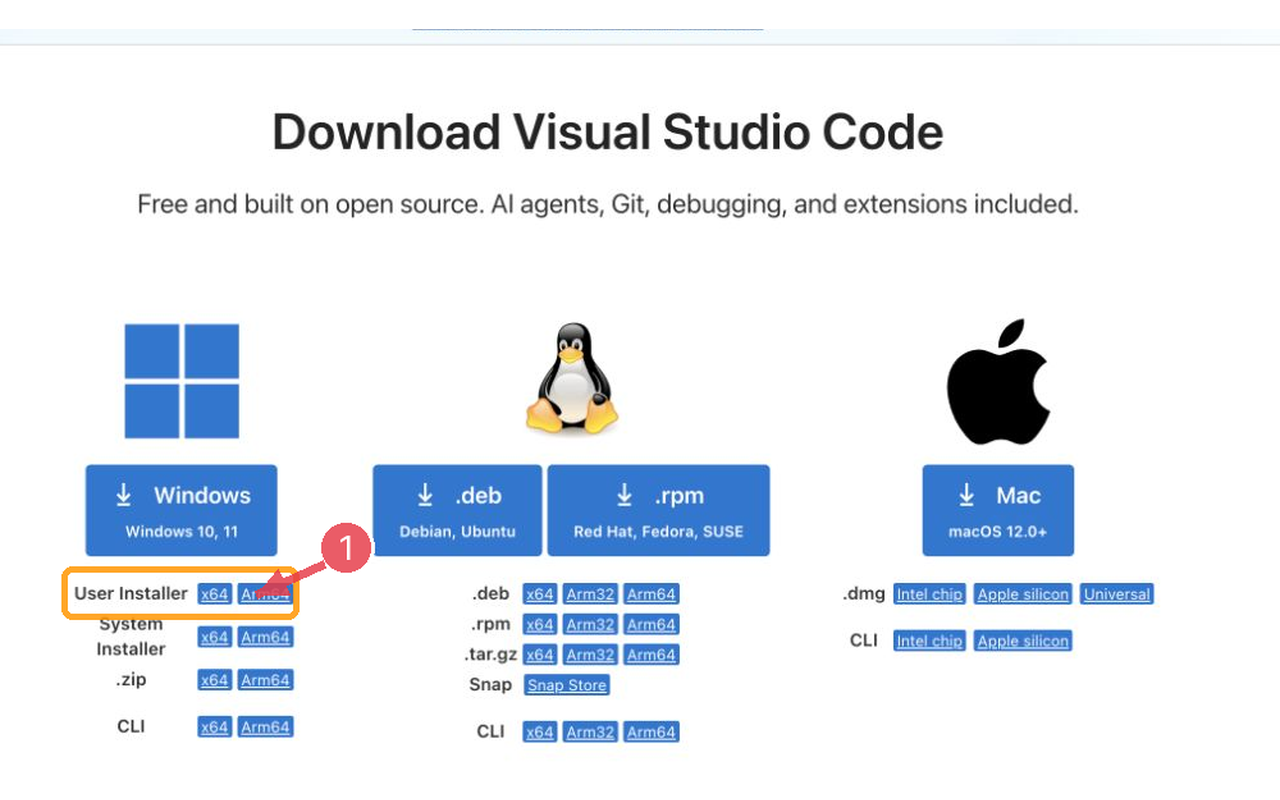Click the Mac '.dmg' row label
Image resolution: width=1280 pixels, height=800 pixels.
864,593
